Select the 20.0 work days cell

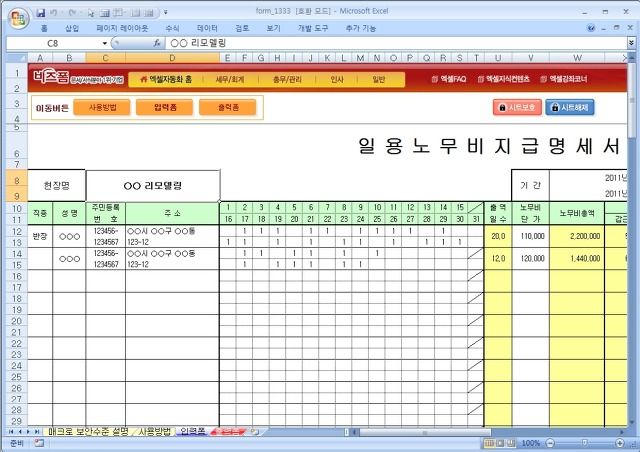tap(498, 236)
